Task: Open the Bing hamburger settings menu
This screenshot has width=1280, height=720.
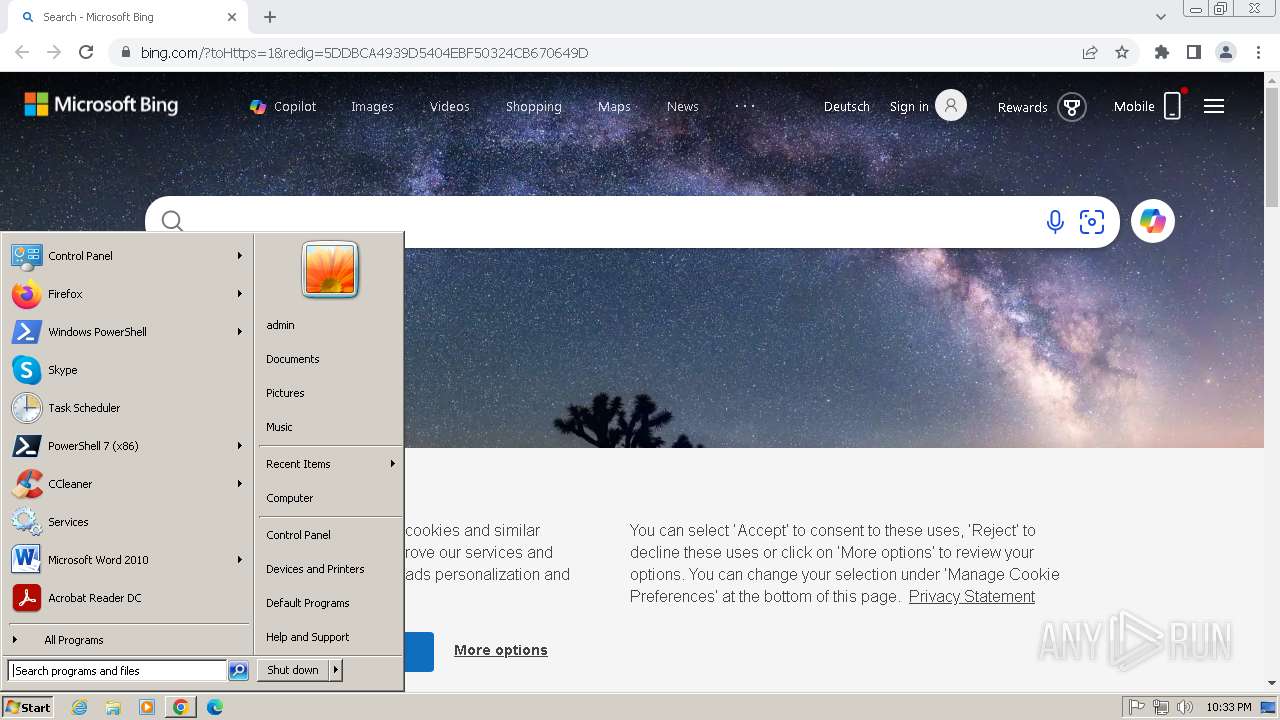Action: [1214, 106]
